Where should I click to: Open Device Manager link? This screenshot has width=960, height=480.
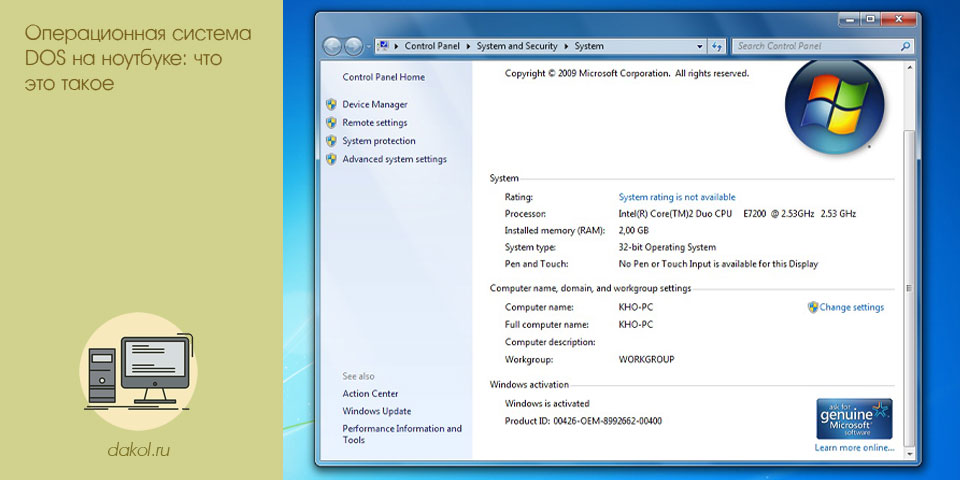(375, 105)
